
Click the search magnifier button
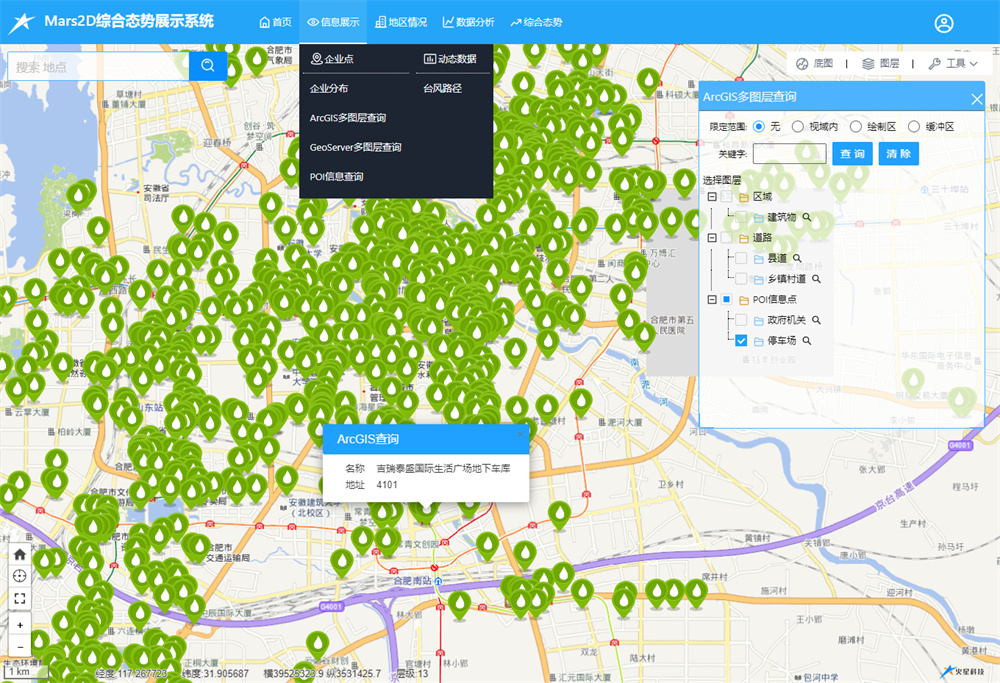pyautogui.click(x=208, y=66)
